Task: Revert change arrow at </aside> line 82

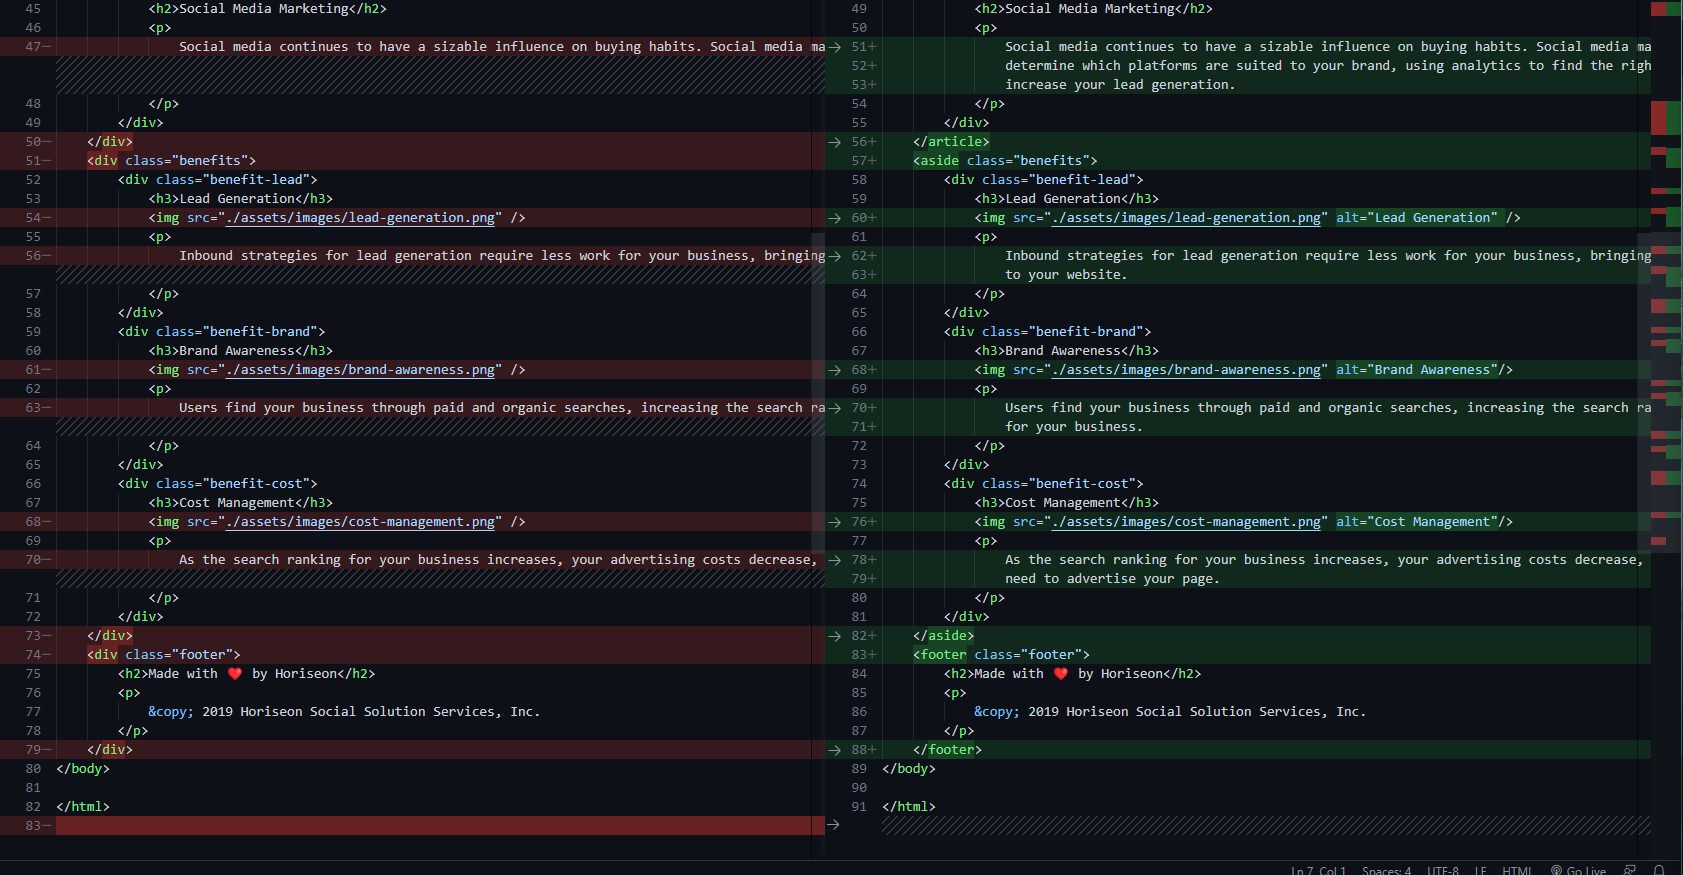Action: (x=834, y=636)
